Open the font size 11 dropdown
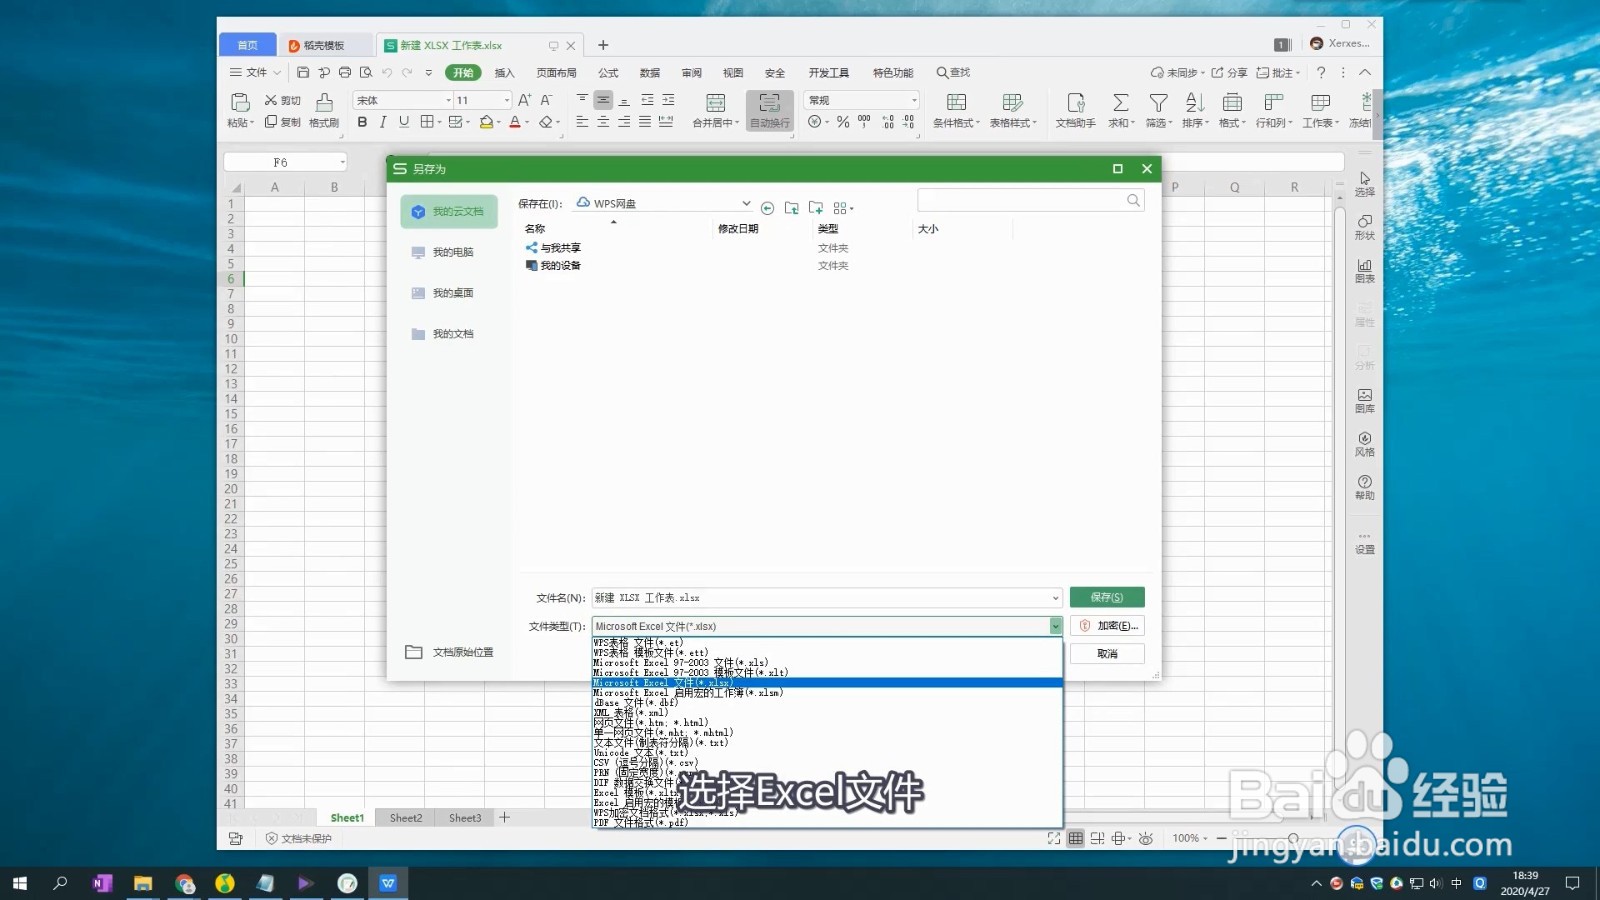The height and width of the screenshot is (900, 1600). 507,100
